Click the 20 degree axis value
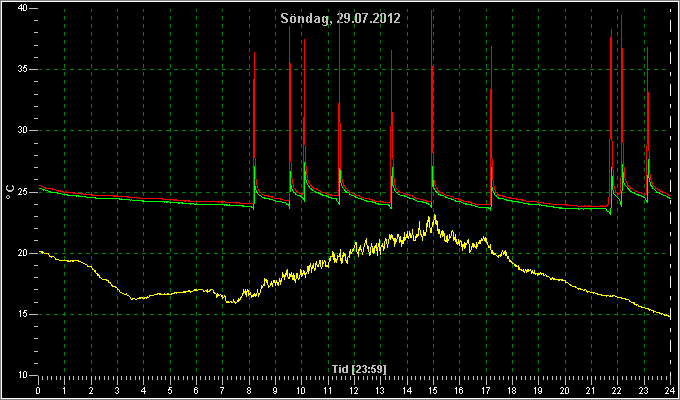The width and height of the screenshot is (680, 400). [24, 253]
